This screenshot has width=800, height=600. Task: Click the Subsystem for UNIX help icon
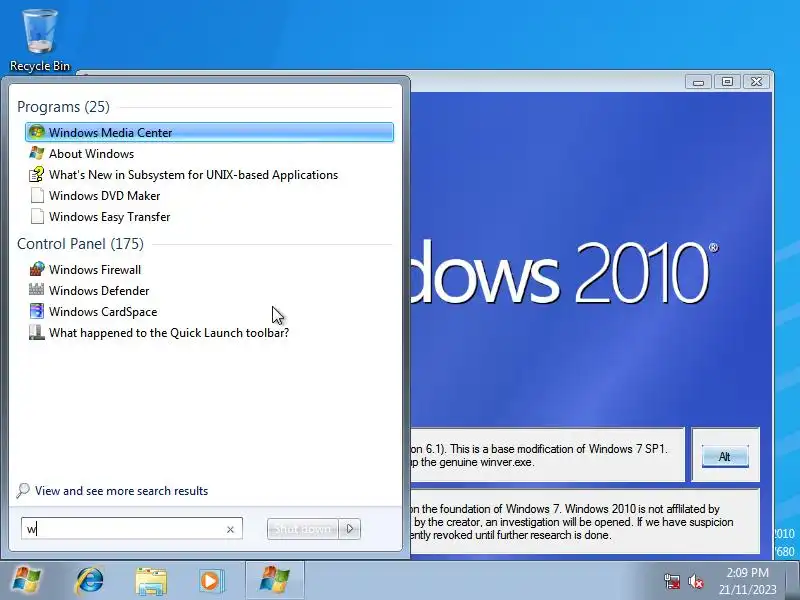coord(37,174)
